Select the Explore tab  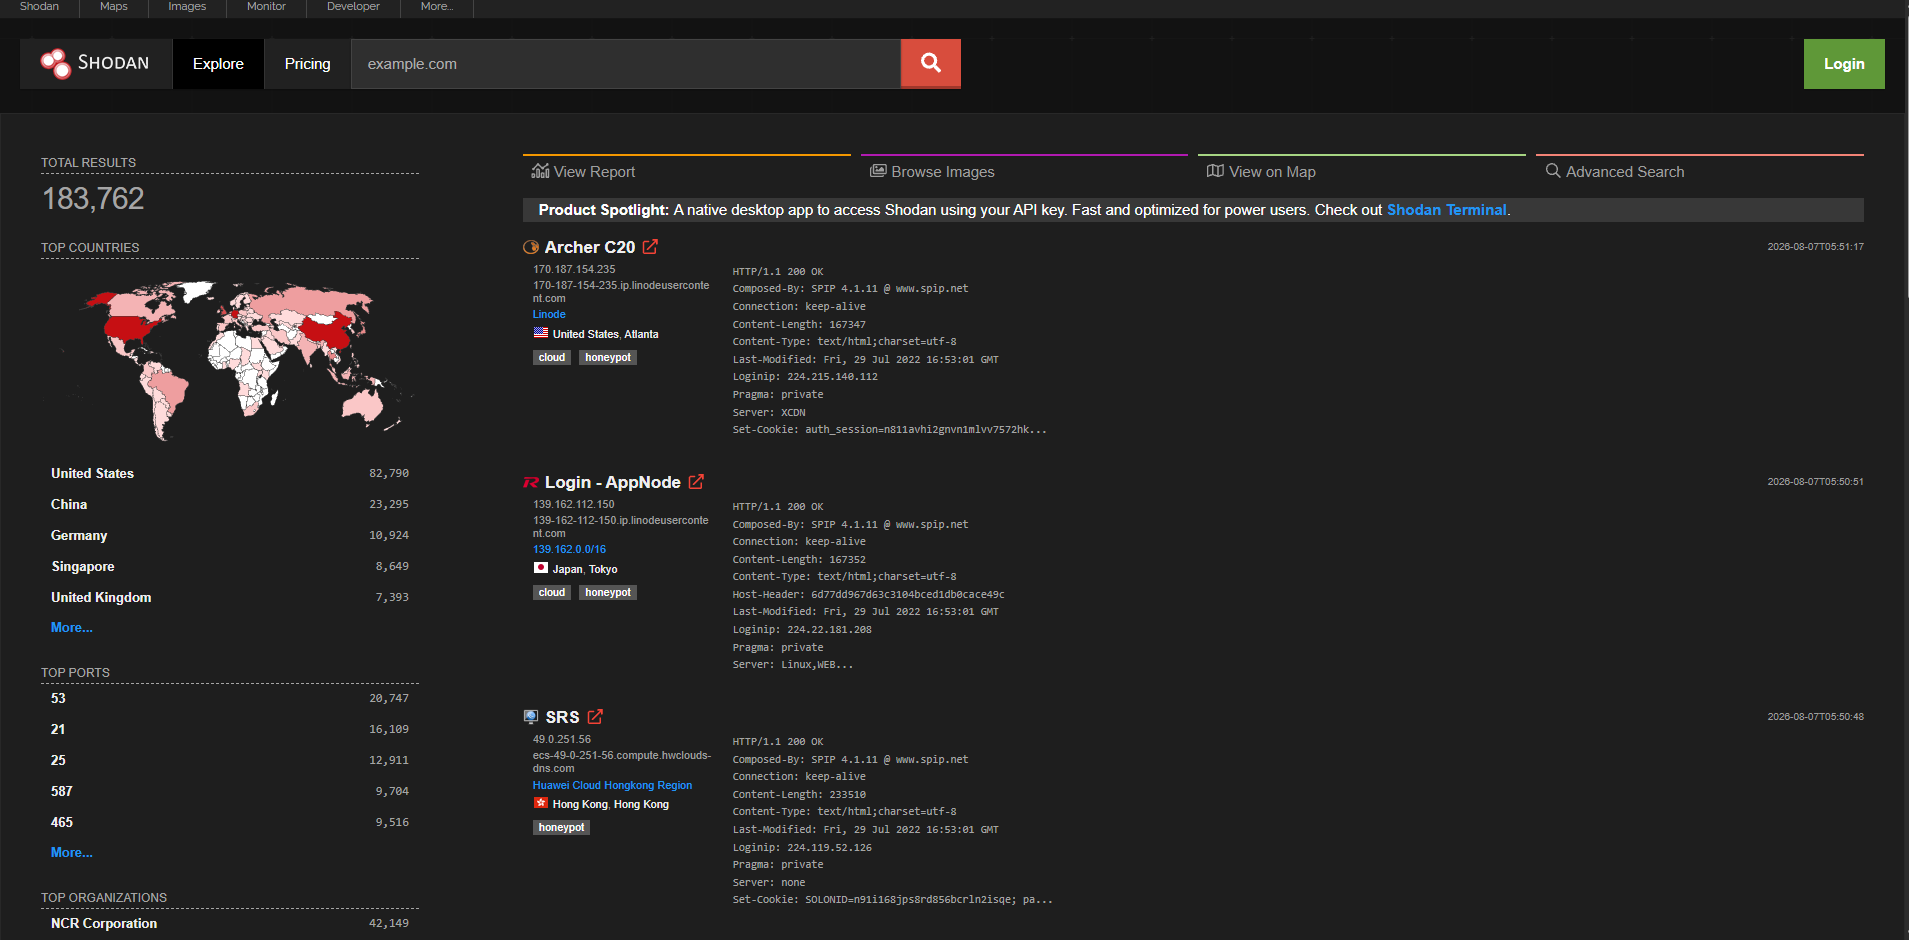[x=218, y=64]
